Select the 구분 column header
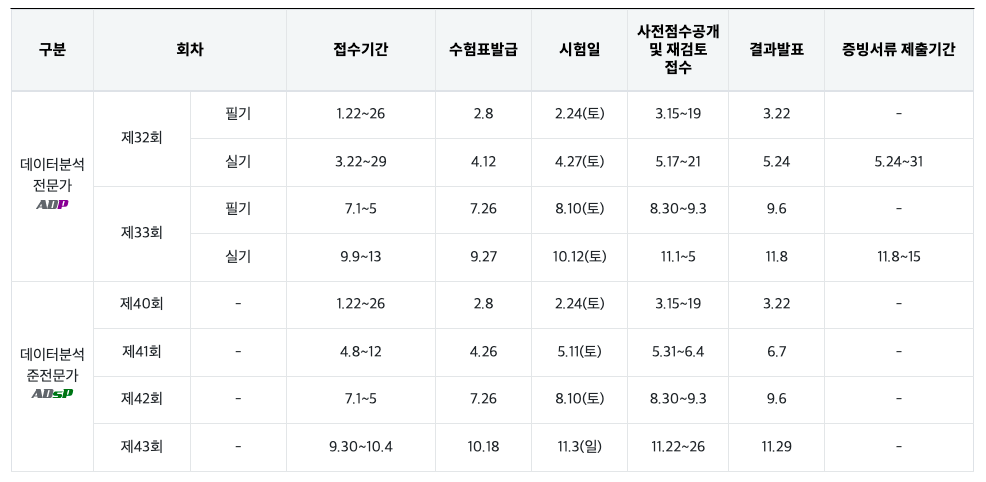The width and height of the screenshot is (986, 482). point(52,50)
